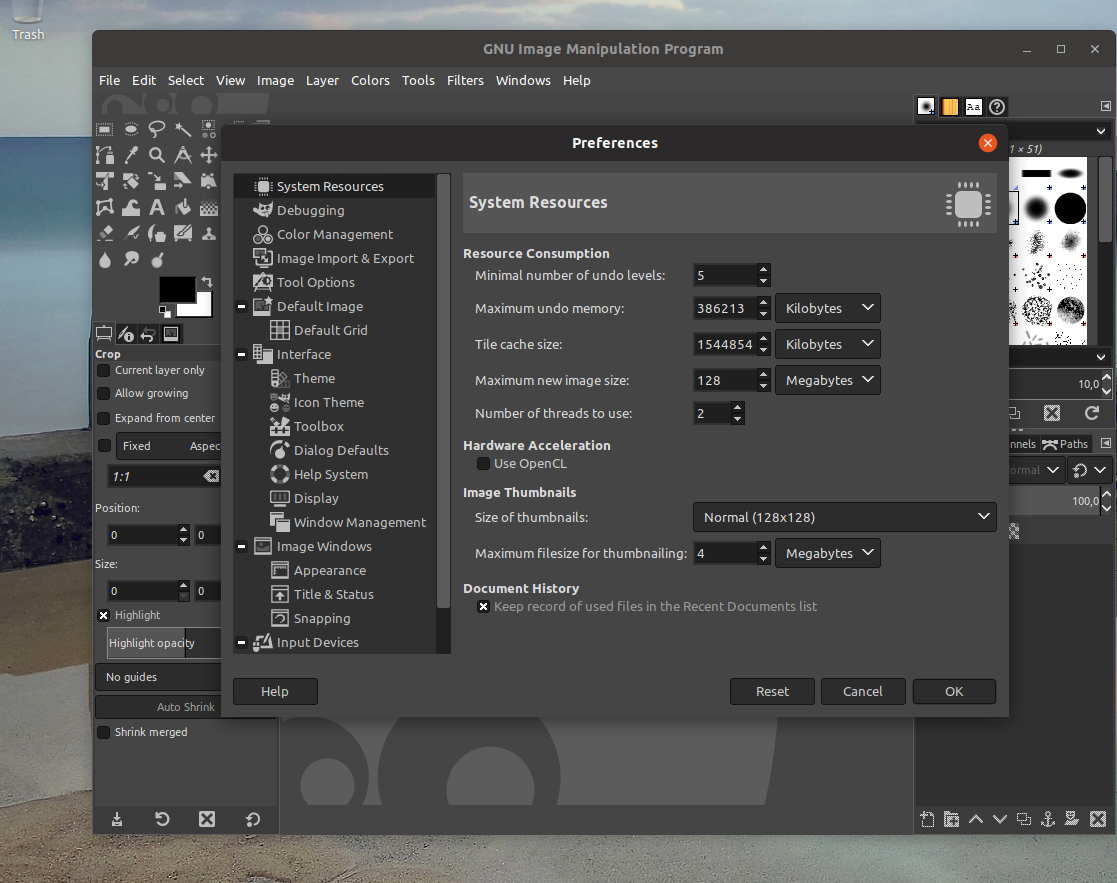This screenshot has height=883, width=1117.
Task: Open the Colors menu
Action: tap(370, 80)
